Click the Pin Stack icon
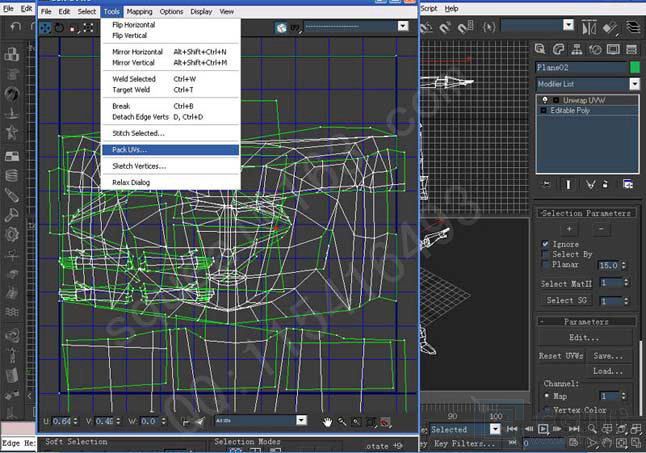Viewport: 646px width, 453px height. [x=546, y=184]
